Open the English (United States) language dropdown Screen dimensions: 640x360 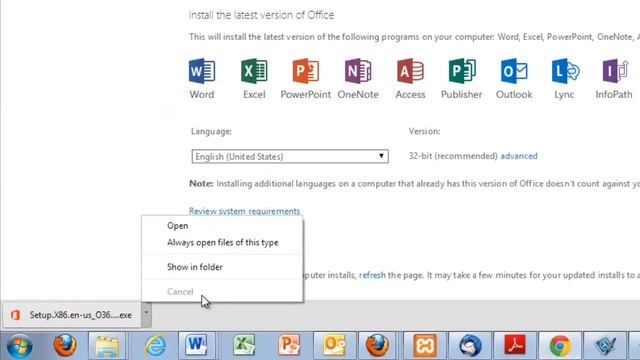pyautogui.click(x=290, y=156)
